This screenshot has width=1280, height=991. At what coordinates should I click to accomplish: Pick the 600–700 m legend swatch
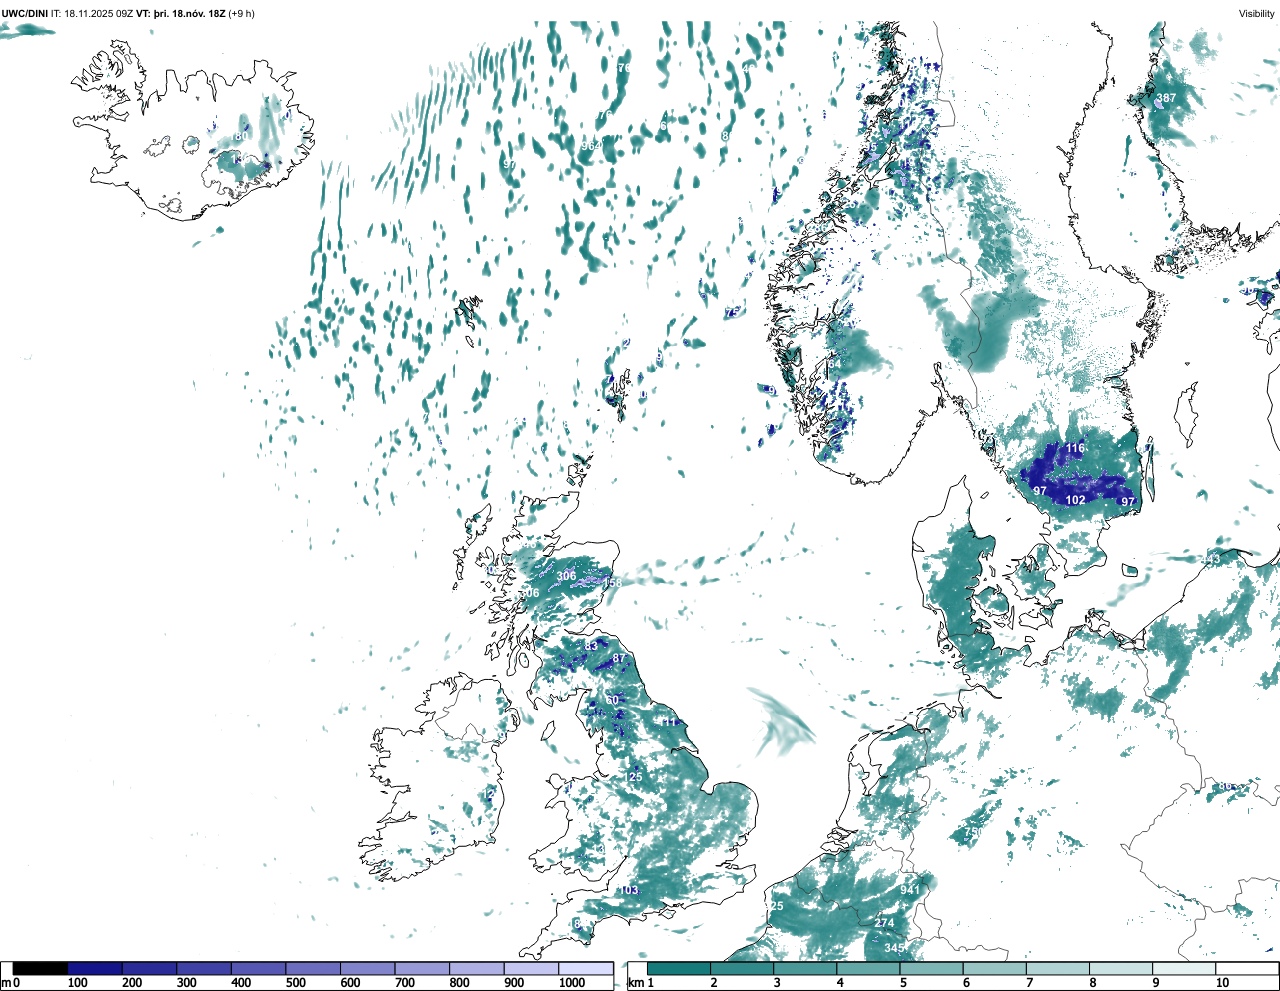click(x=368, y=968)
